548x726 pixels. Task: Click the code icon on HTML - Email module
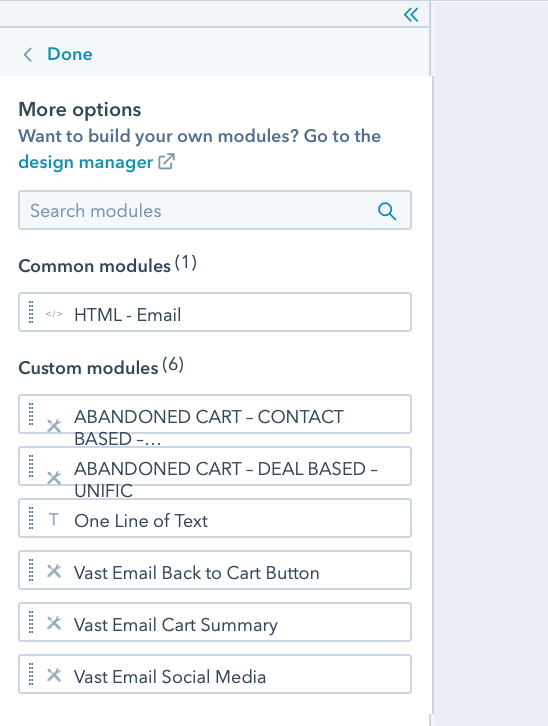(x=54, y=314)
